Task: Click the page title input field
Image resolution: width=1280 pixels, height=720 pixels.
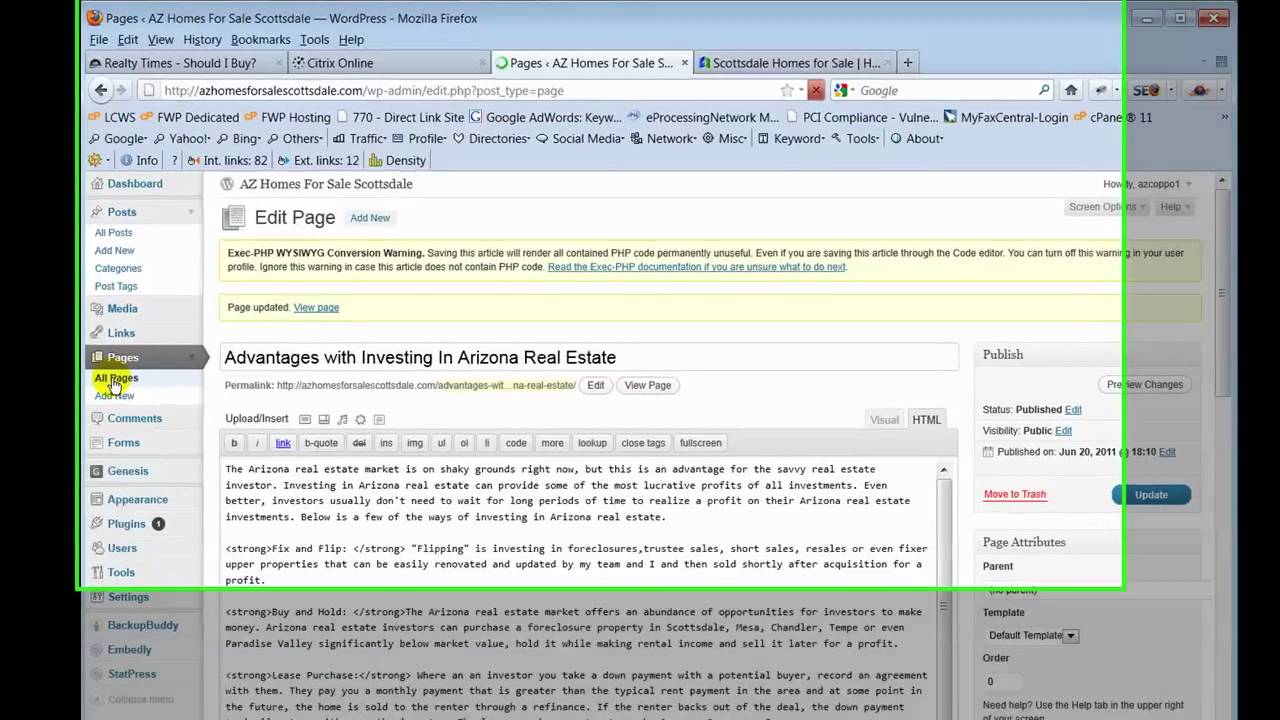Action: 588,357
